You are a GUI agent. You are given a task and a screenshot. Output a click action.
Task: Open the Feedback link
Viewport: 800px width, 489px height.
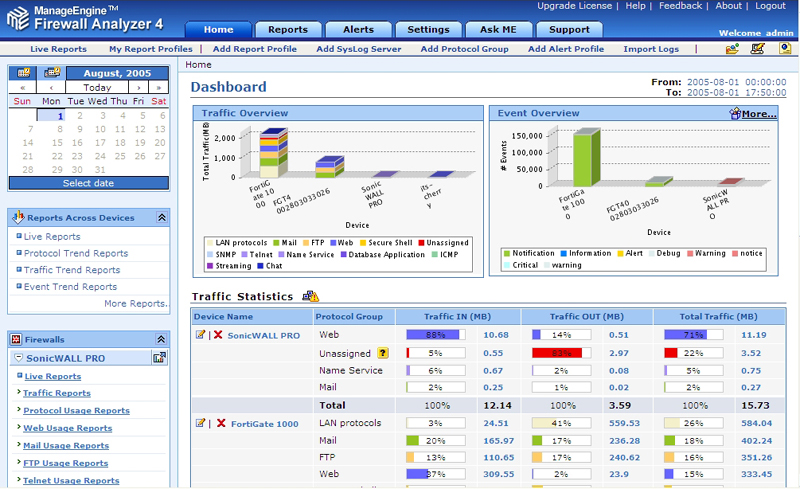tap(681, 6)
